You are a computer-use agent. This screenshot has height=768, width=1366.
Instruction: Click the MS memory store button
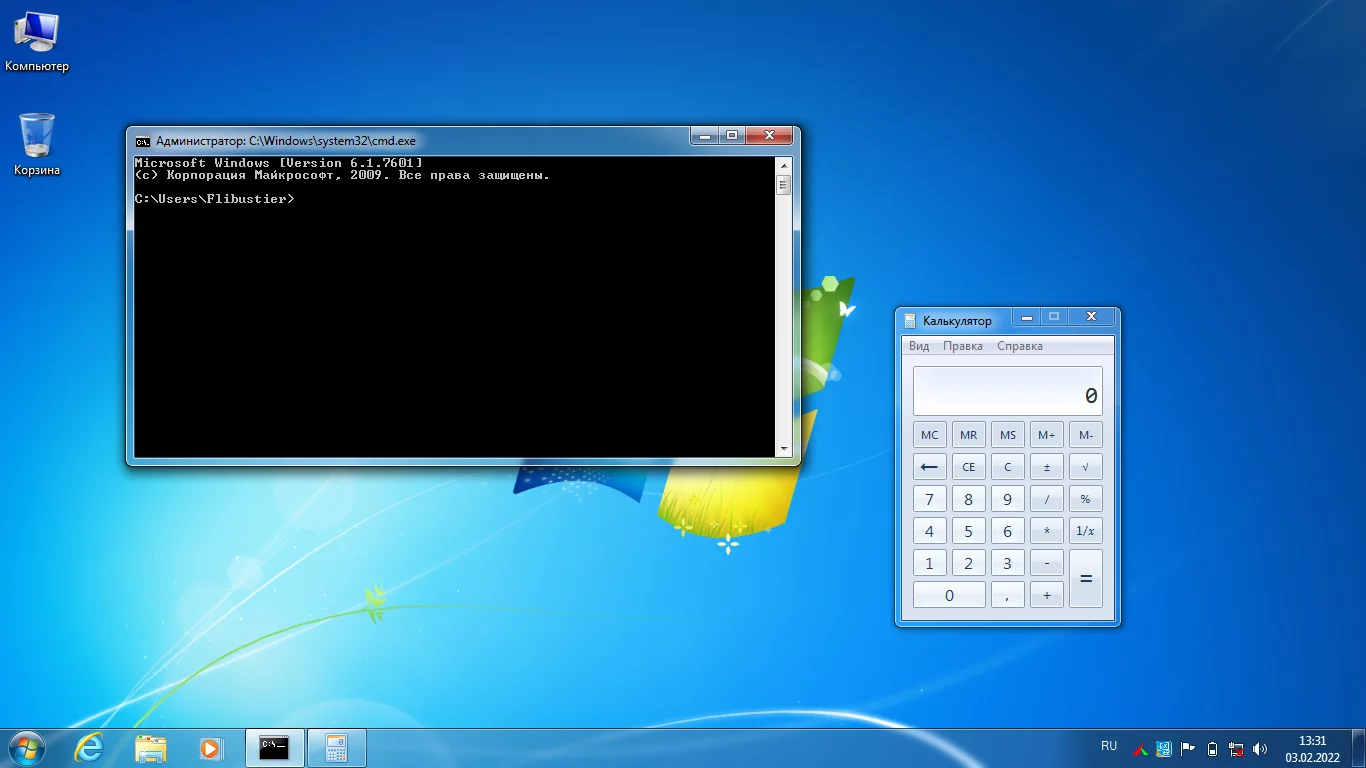(1007, 435)
